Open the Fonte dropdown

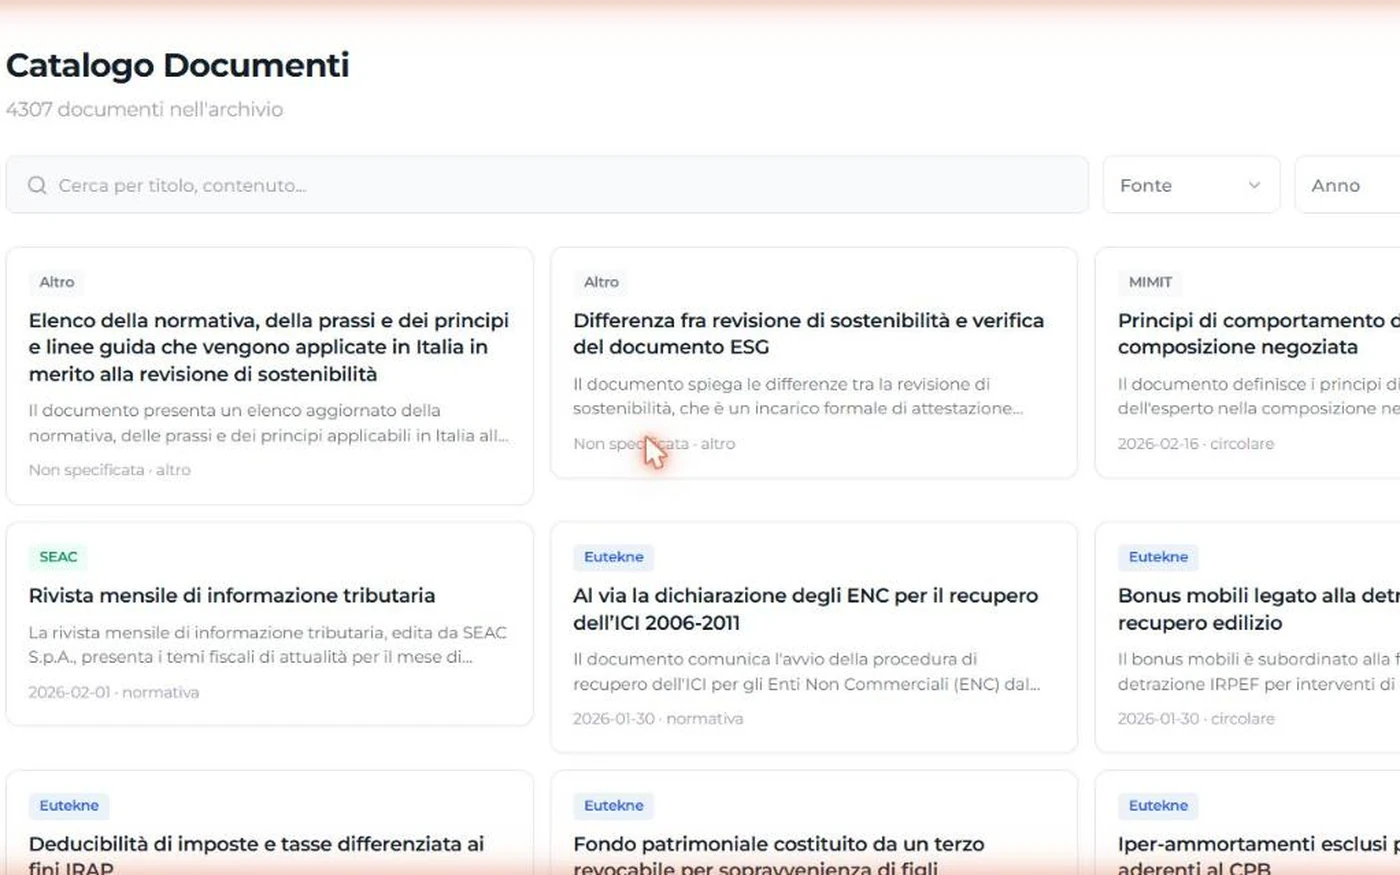(x=1191, y=185)
